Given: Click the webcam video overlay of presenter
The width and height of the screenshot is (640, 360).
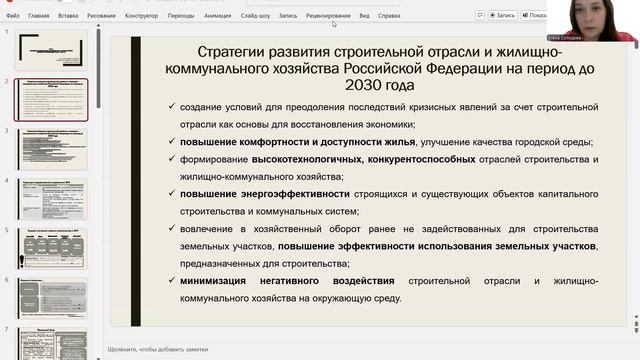Looking at the screenshot, I should click(x=592, y=20).
